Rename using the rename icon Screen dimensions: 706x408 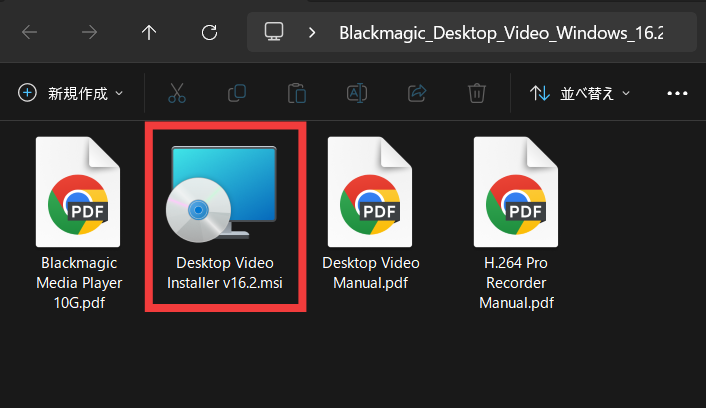[x=357, y=93]
